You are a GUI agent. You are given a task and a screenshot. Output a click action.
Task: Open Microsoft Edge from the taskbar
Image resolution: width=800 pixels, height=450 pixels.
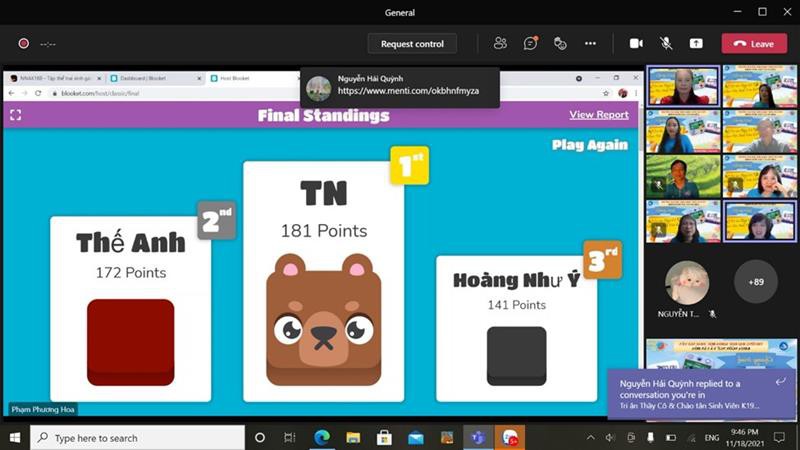(x=322, y=438)
